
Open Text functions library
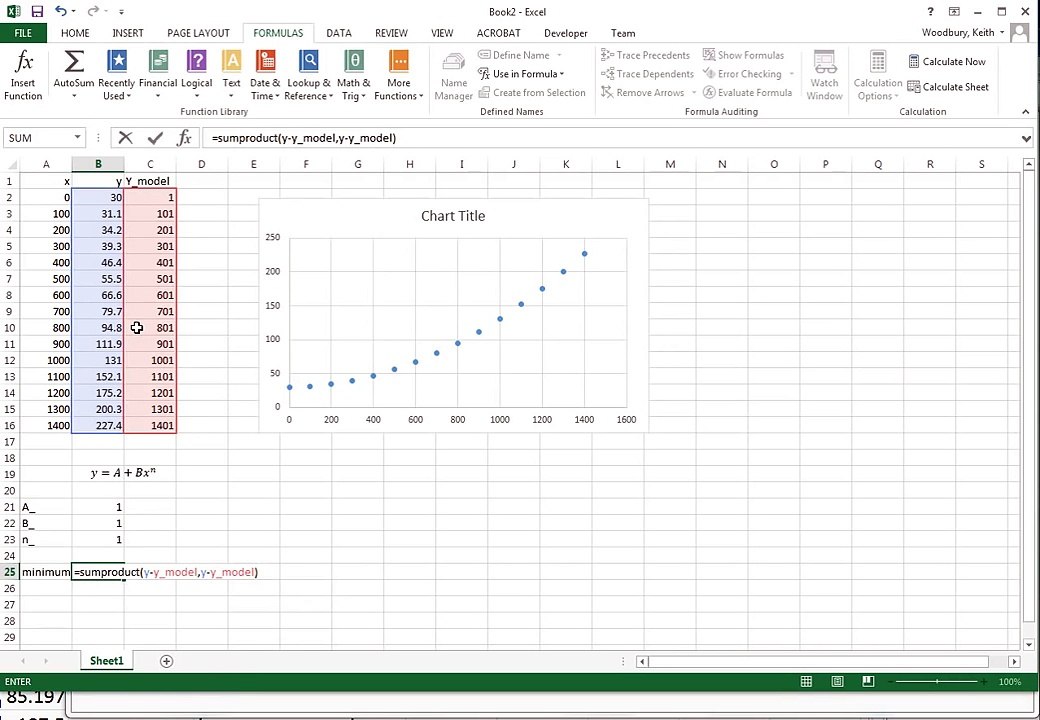(231, 75)
